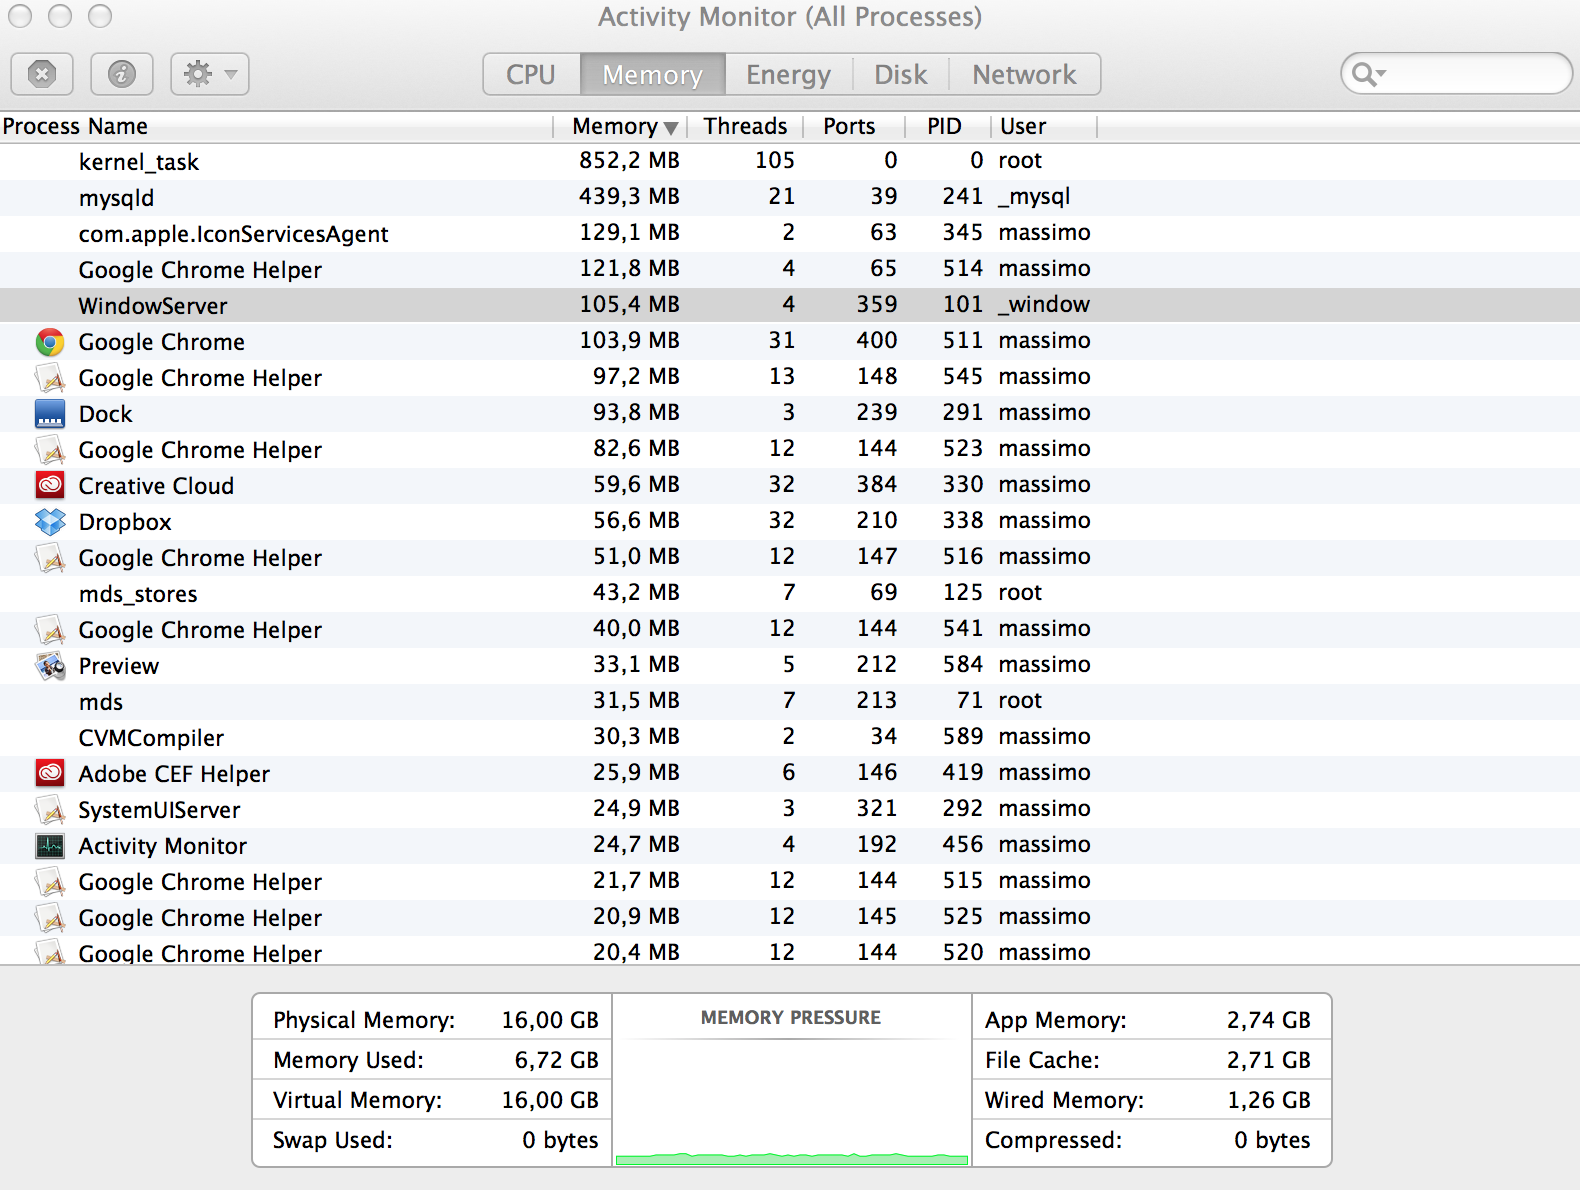
Task: Click the process name "mds" with PID 71
Action: [x=101, y=702]
